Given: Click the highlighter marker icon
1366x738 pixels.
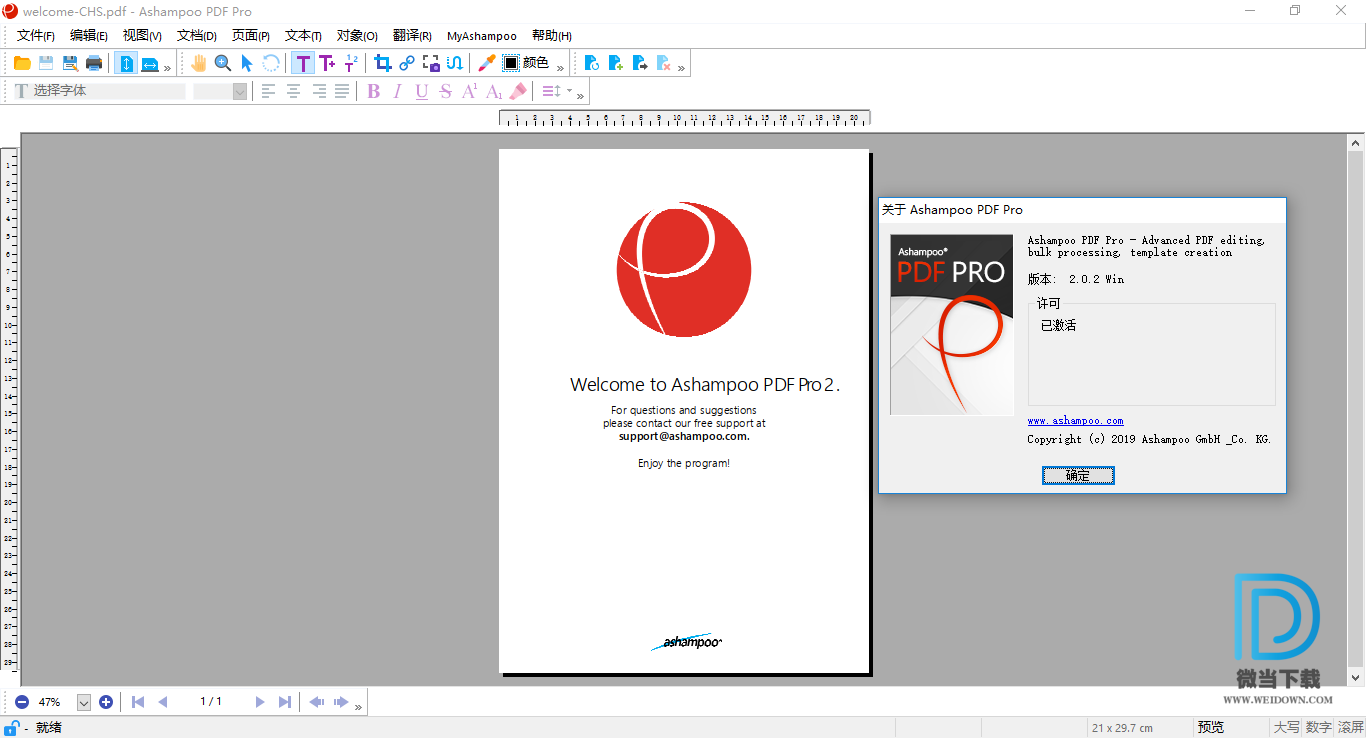Looking at the screenshot, I should coord(518,91).
